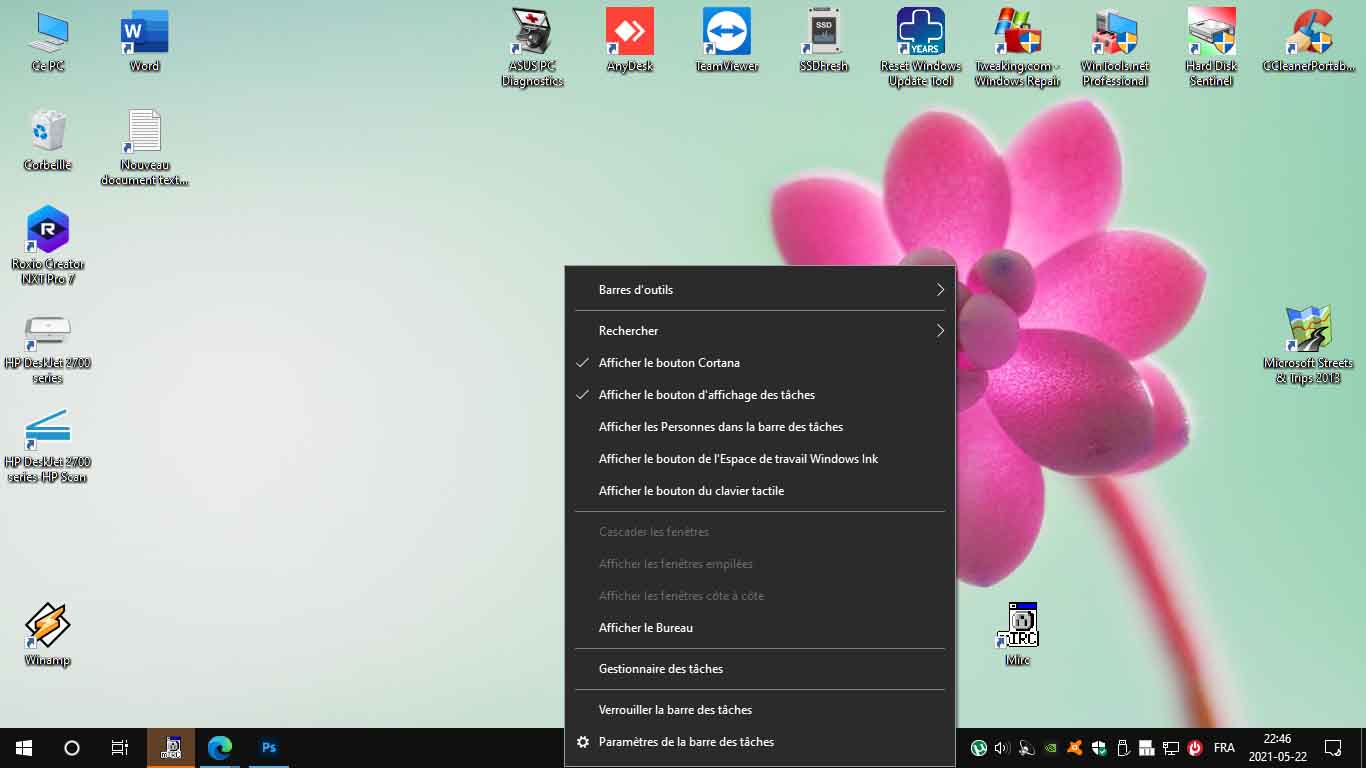1366x768 pixels.
Task: Select the TeamViewer desktop icon
Action: pos(727,42)
